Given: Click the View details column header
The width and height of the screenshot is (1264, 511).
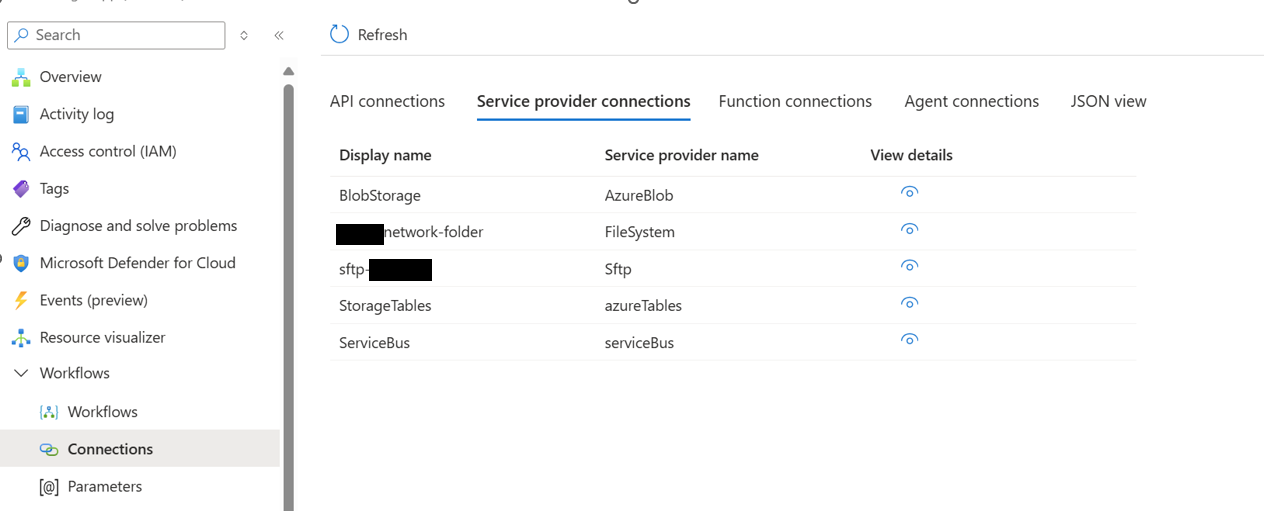Looking at the screenshot, I should tap(911, 155).
